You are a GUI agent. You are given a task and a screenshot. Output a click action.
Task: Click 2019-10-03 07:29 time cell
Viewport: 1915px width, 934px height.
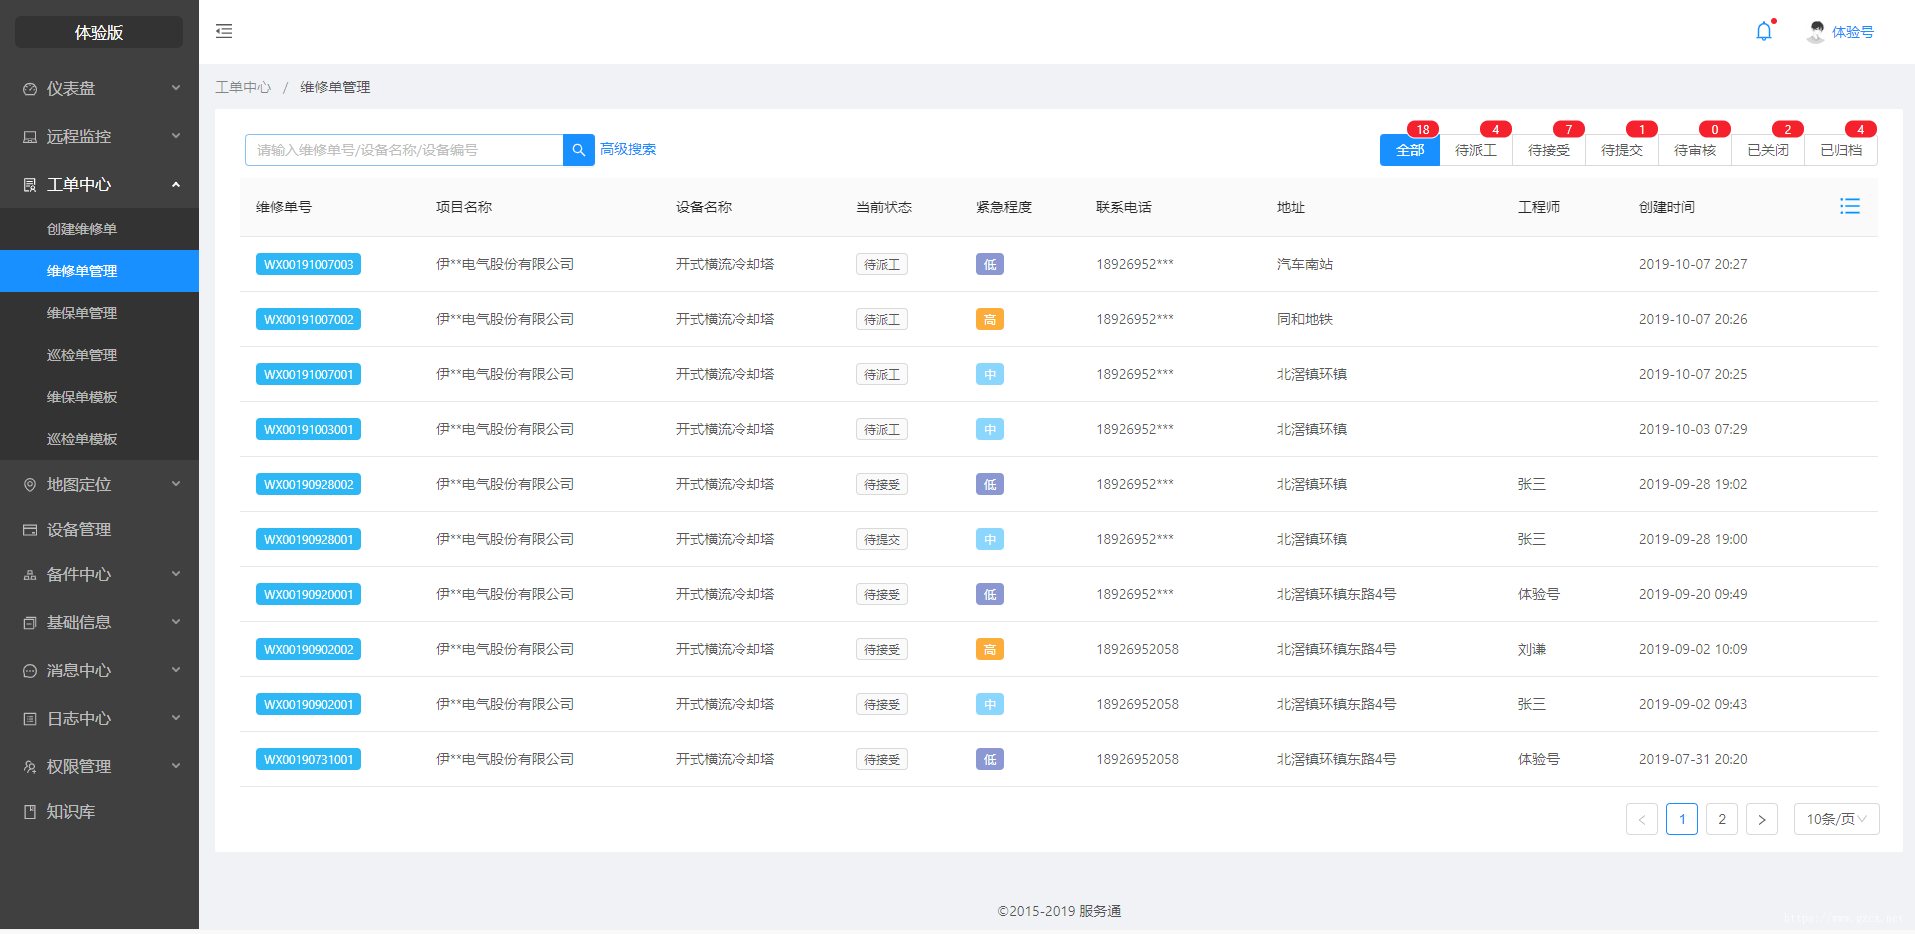1693,429
